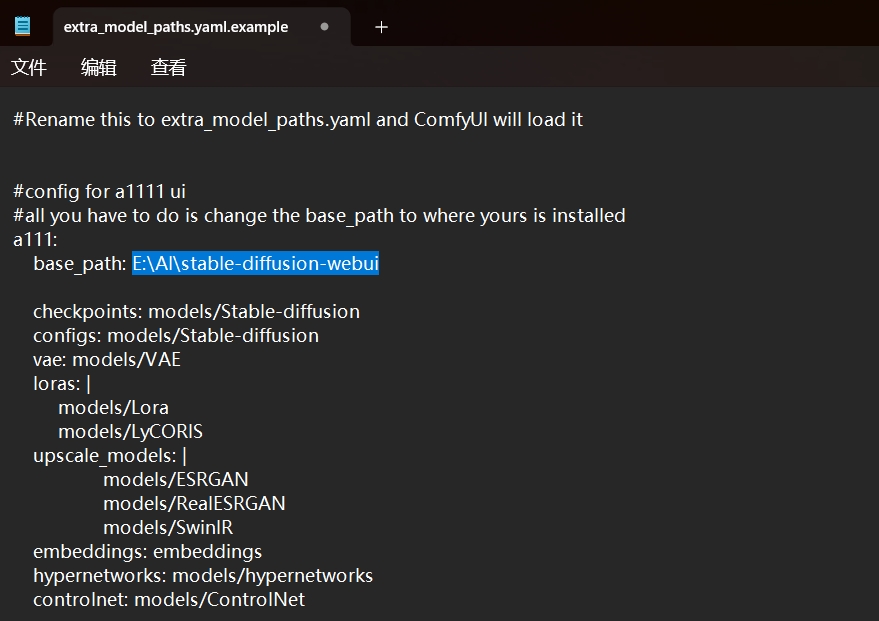The height and width of the screenshot is (621, 879).
Task: Open a new tab with the plus button
Action: pyautogui.click(x=380, y=27)
